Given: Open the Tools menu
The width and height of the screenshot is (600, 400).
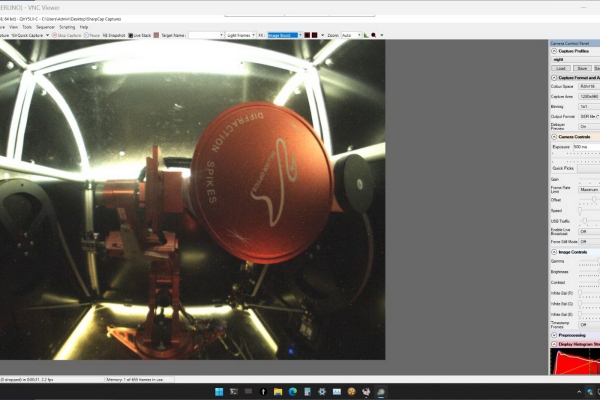Looking at the screenshot, I should tap(27, 27).
